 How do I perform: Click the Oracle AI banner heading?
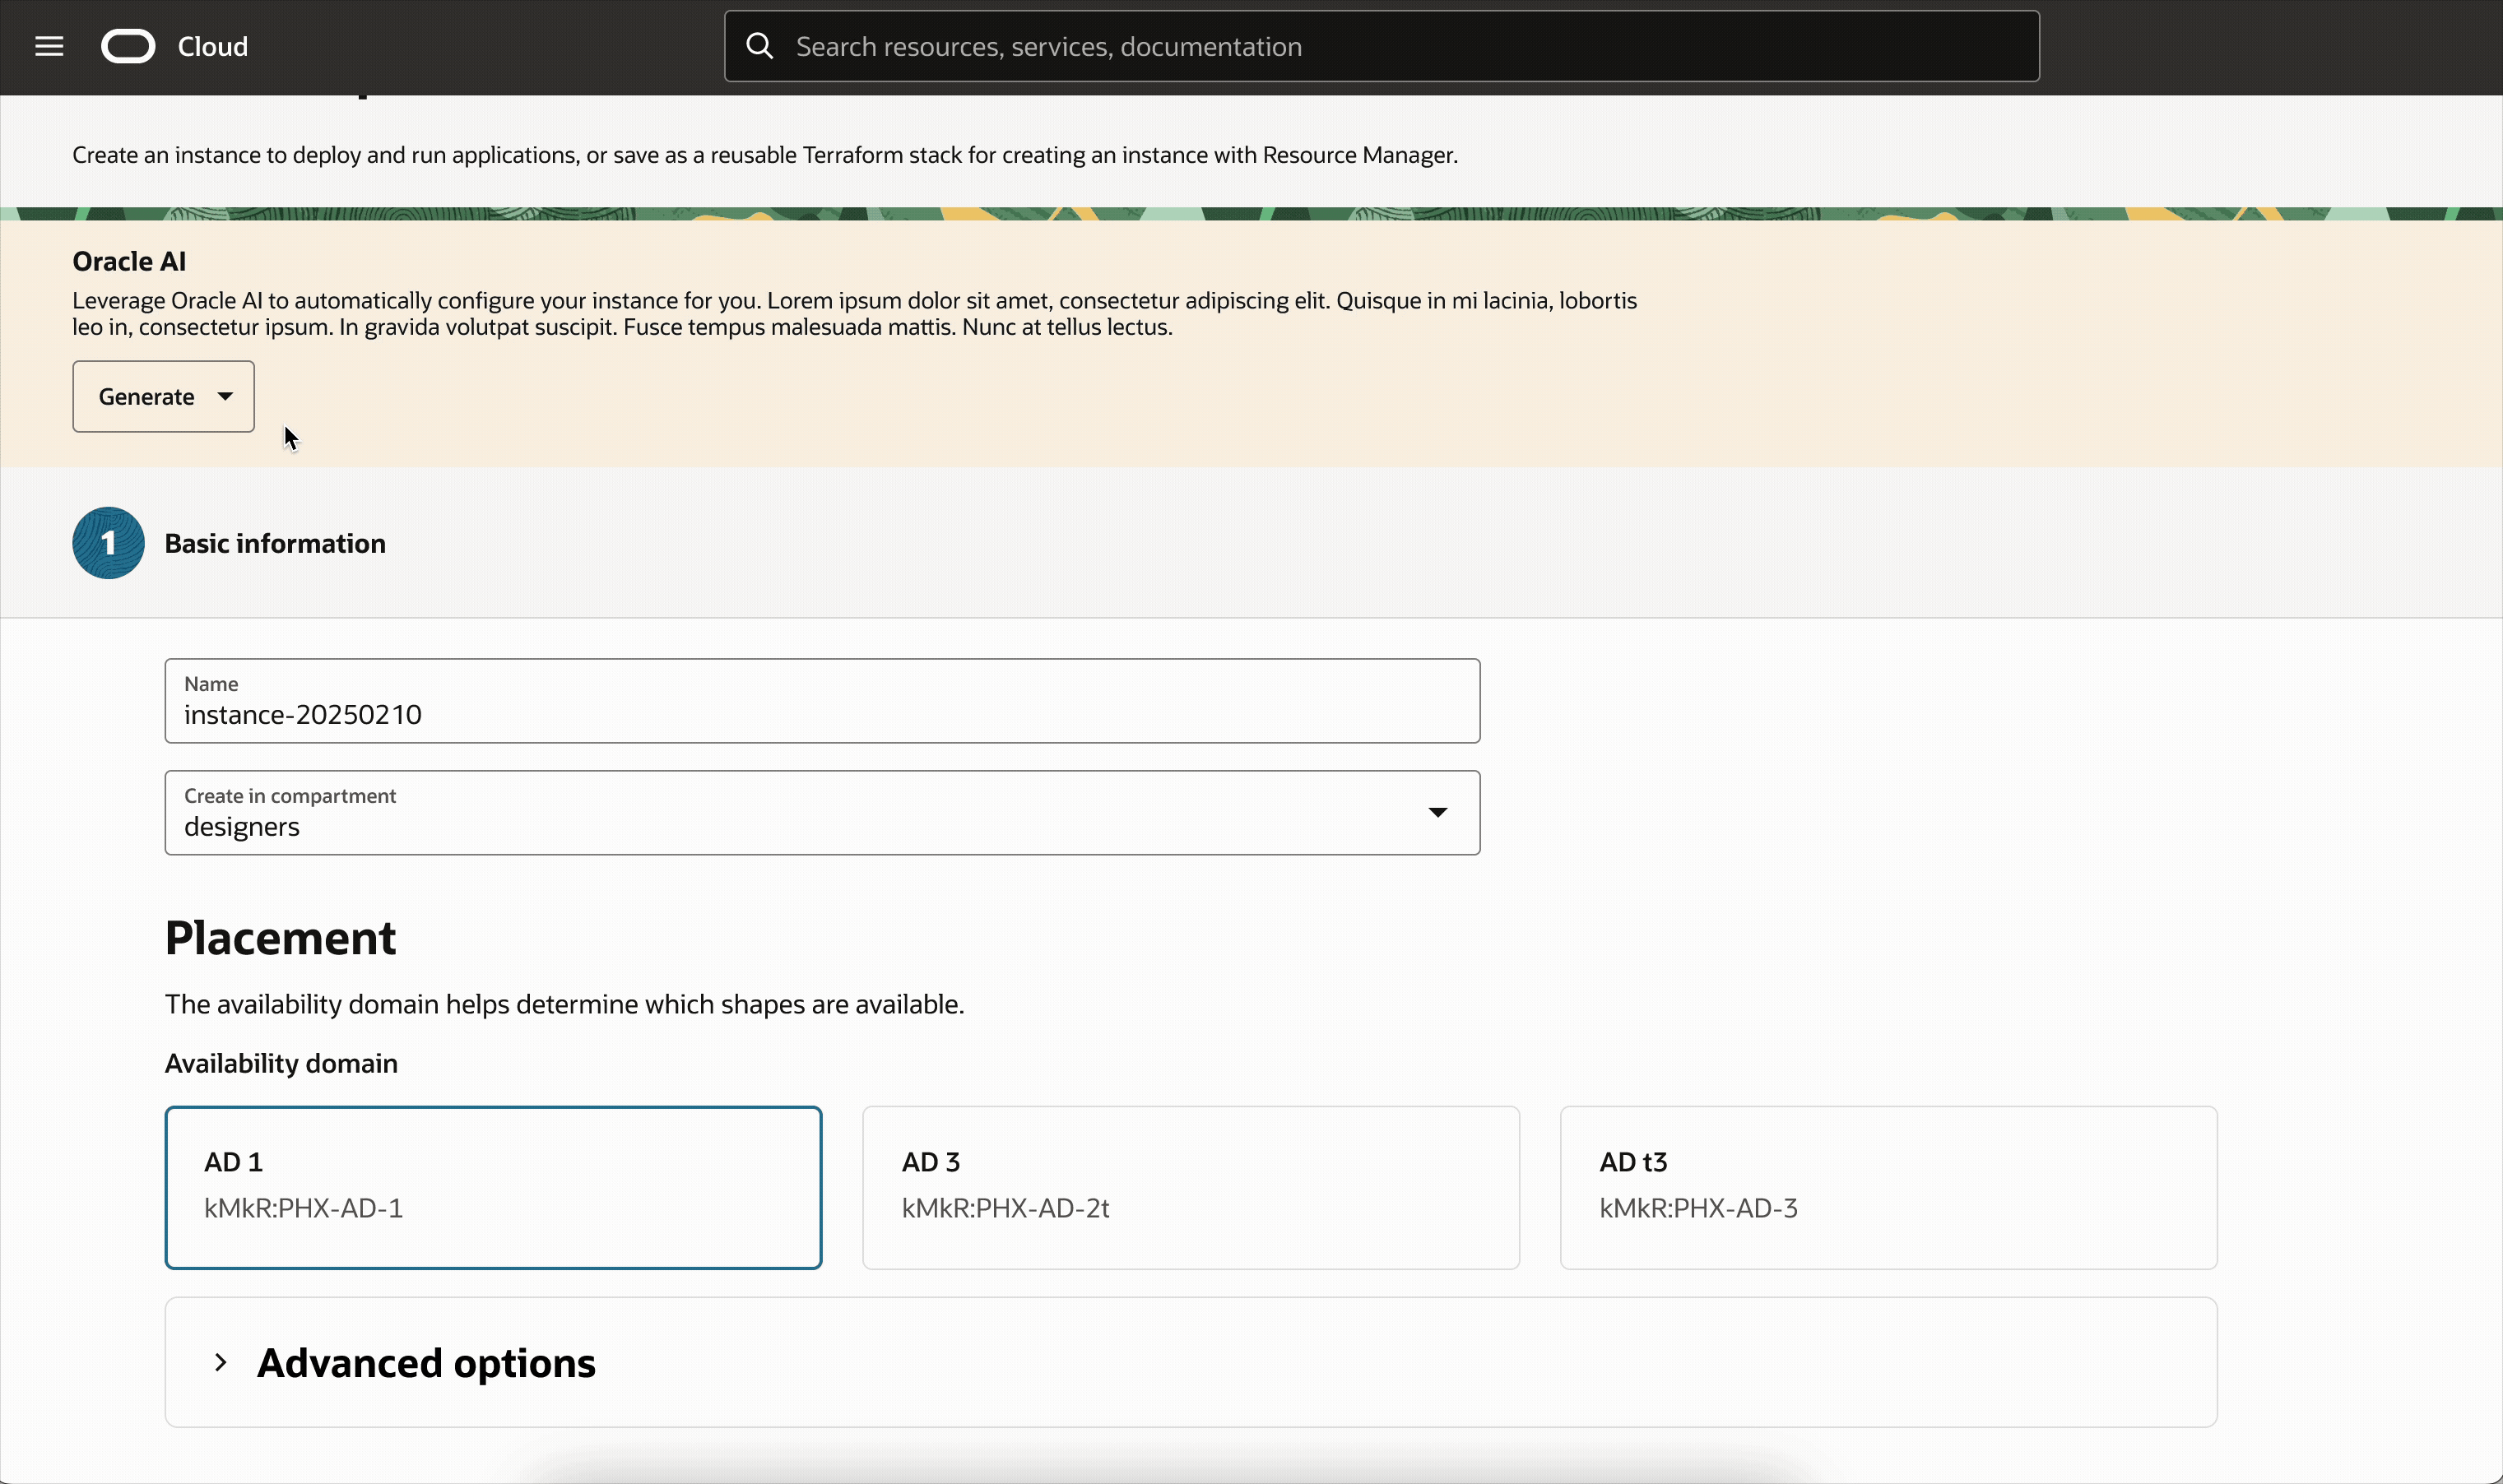129,261
